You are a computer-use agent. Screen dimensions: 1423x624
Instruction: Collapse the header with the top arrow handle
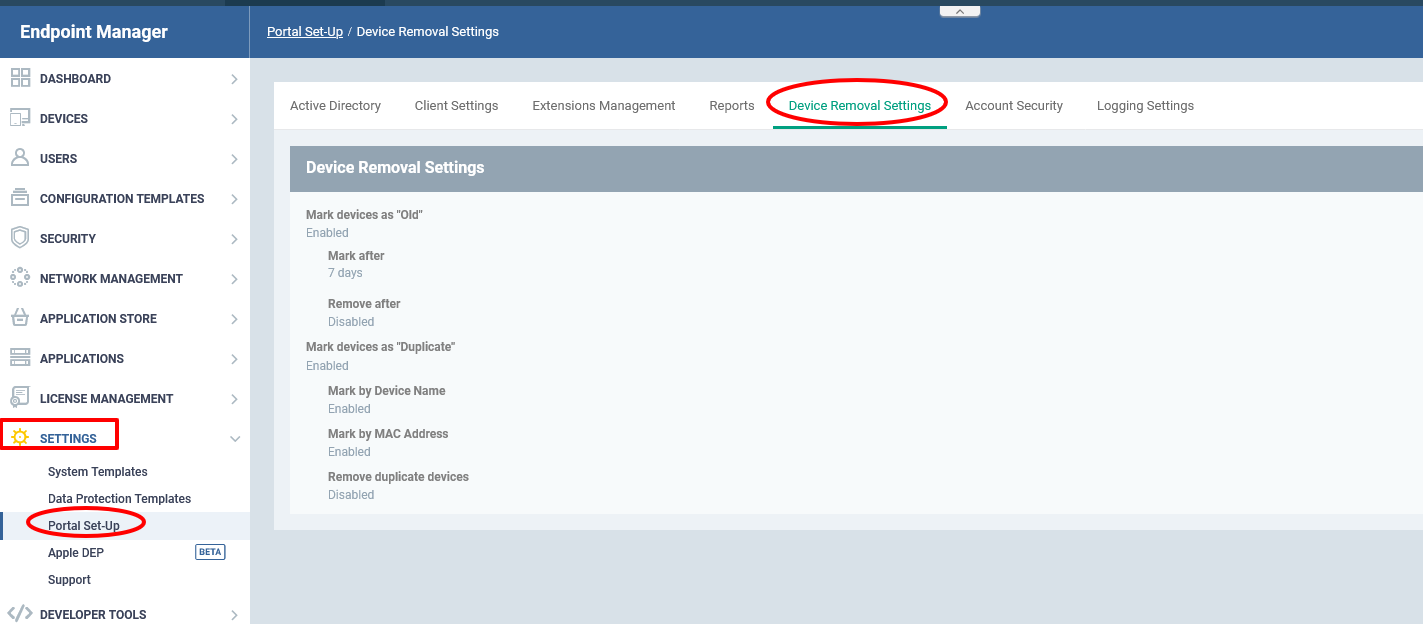click(x=960, y=11)
